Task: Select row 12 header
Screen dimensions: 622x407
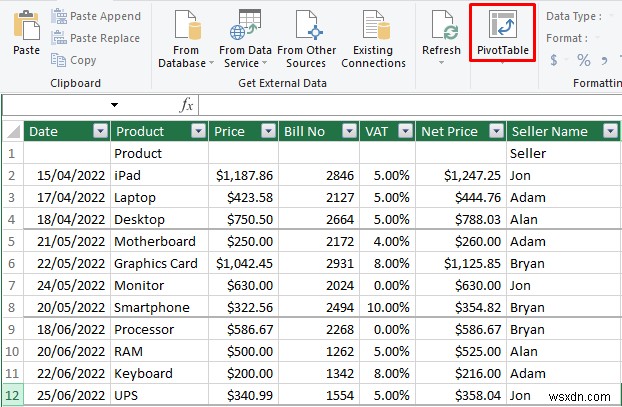Action: [x=13, y=395]
